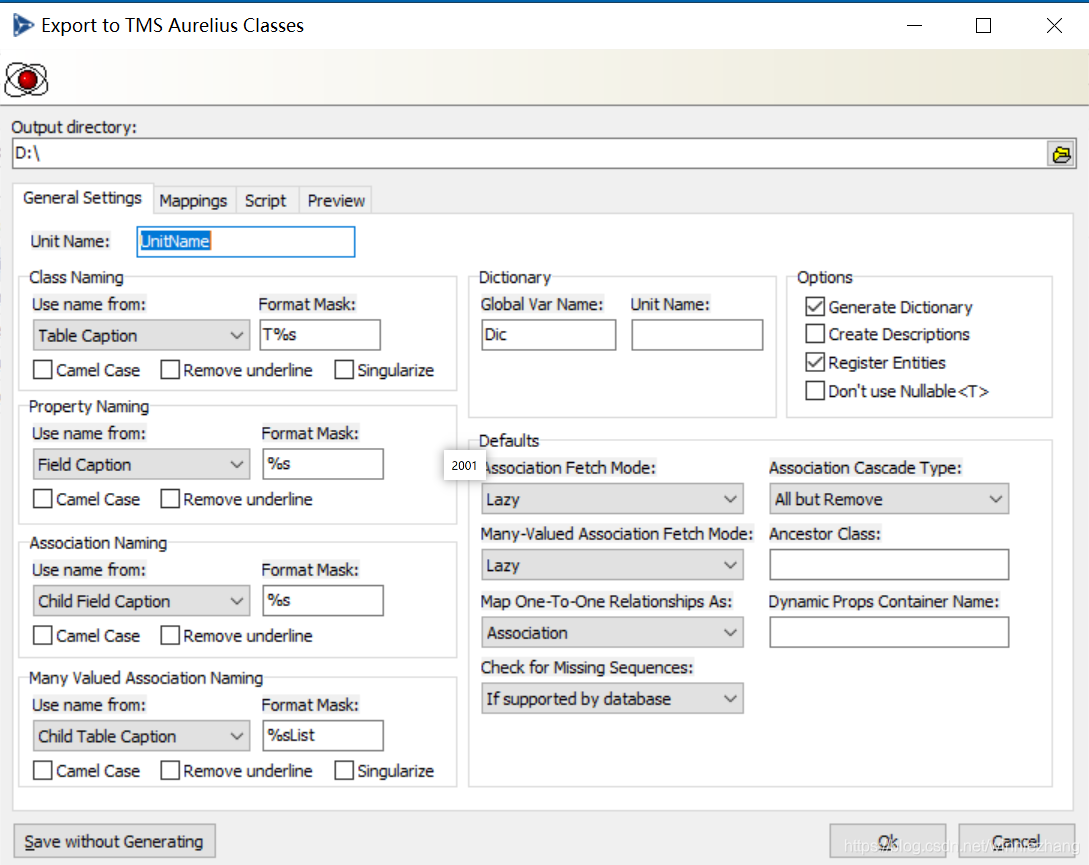This screenshot has height=865, width=1089.
Task: Open the Script tab
Action: (x=265, y=201)
